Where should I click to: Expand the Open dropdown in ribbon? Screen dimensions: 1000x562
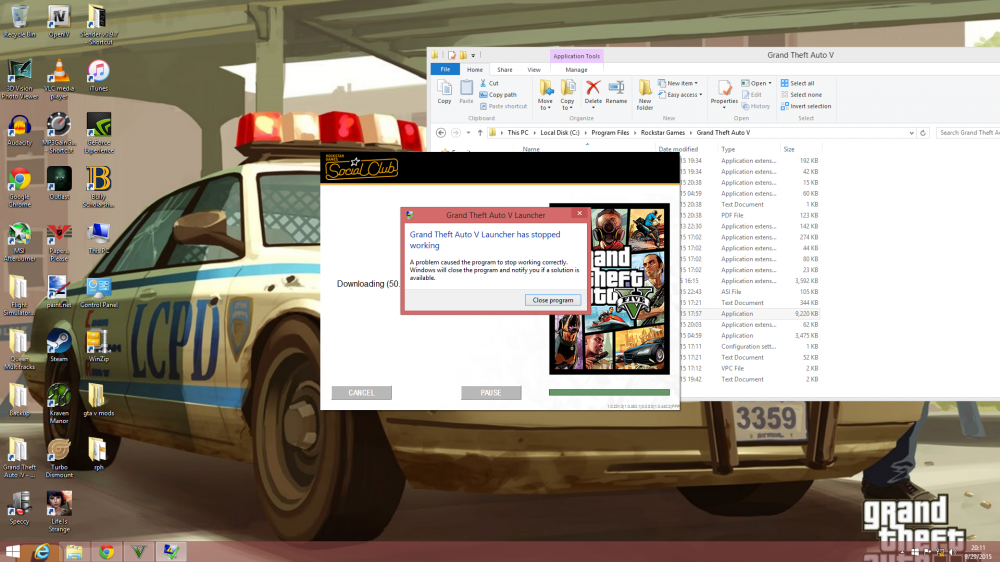click(770, 84)
